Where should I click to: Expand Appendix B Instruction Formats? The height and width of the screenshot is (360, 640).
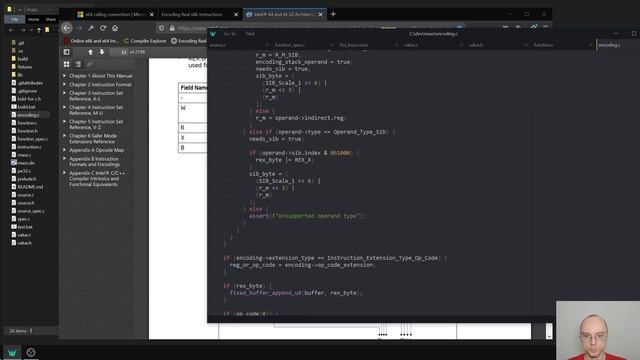coord(64,159)
